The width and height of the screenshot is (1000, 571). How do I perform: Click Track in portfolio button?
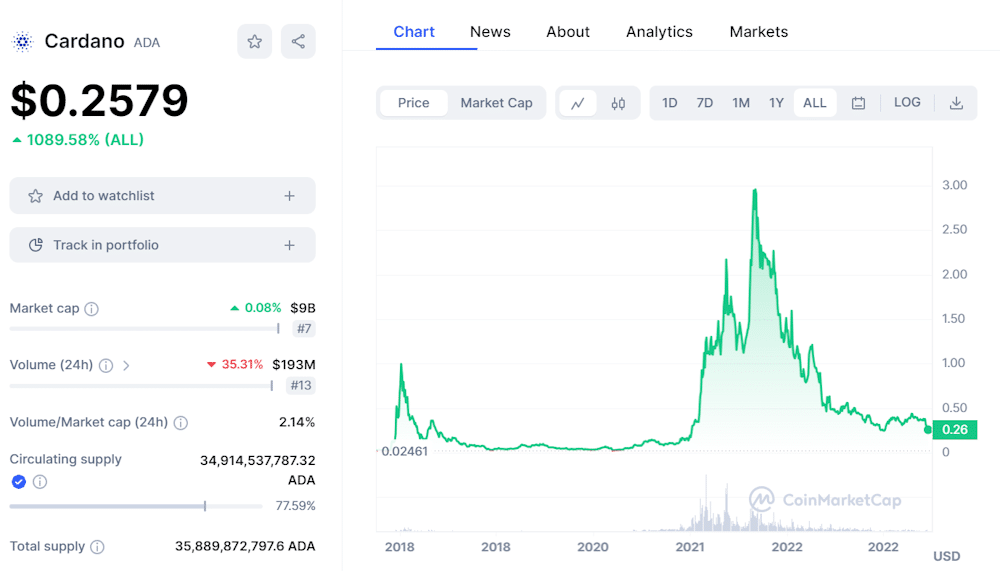pyautogui.click(x=163, y=245)
